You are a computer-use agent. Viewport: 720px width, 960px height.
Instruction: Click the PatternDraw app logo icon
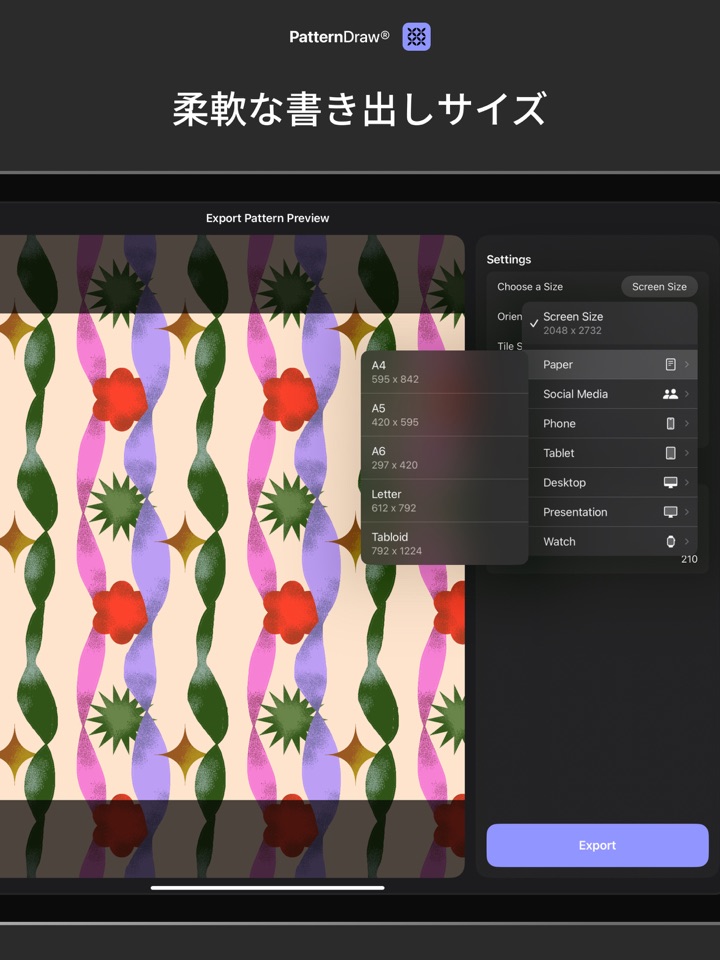pos(416,37)
